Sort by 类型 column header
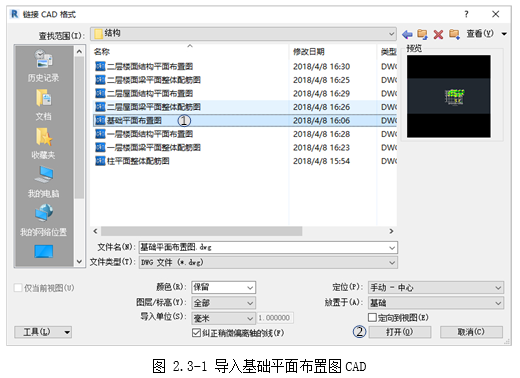This screenshot has height=378, width=520. [x=389, y=52]
